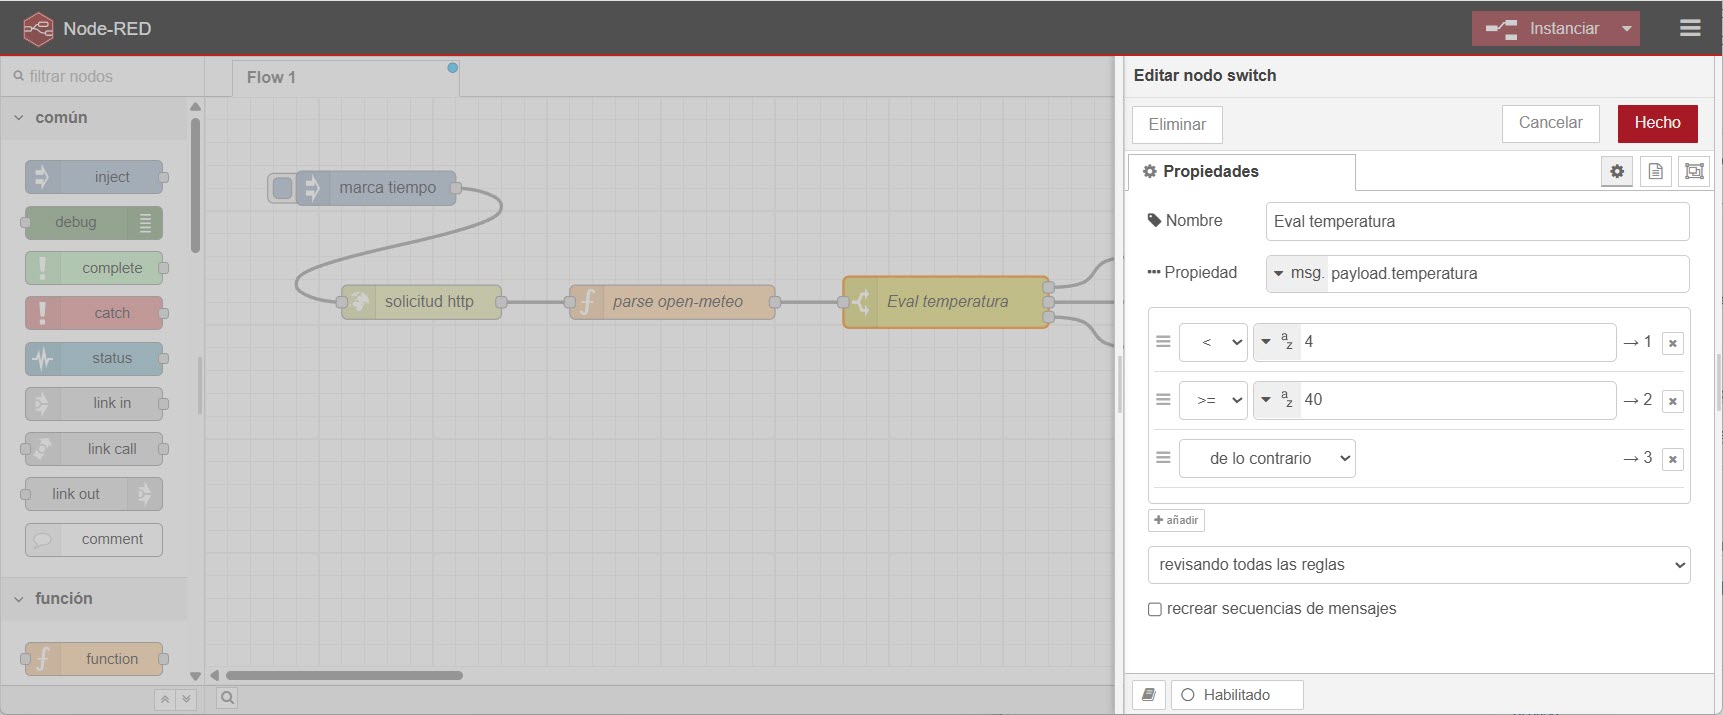Select the parse open-meteo function node
The width and height of the screenshot is (1723, 715).
pyautogui.click(x=672, y=301)
